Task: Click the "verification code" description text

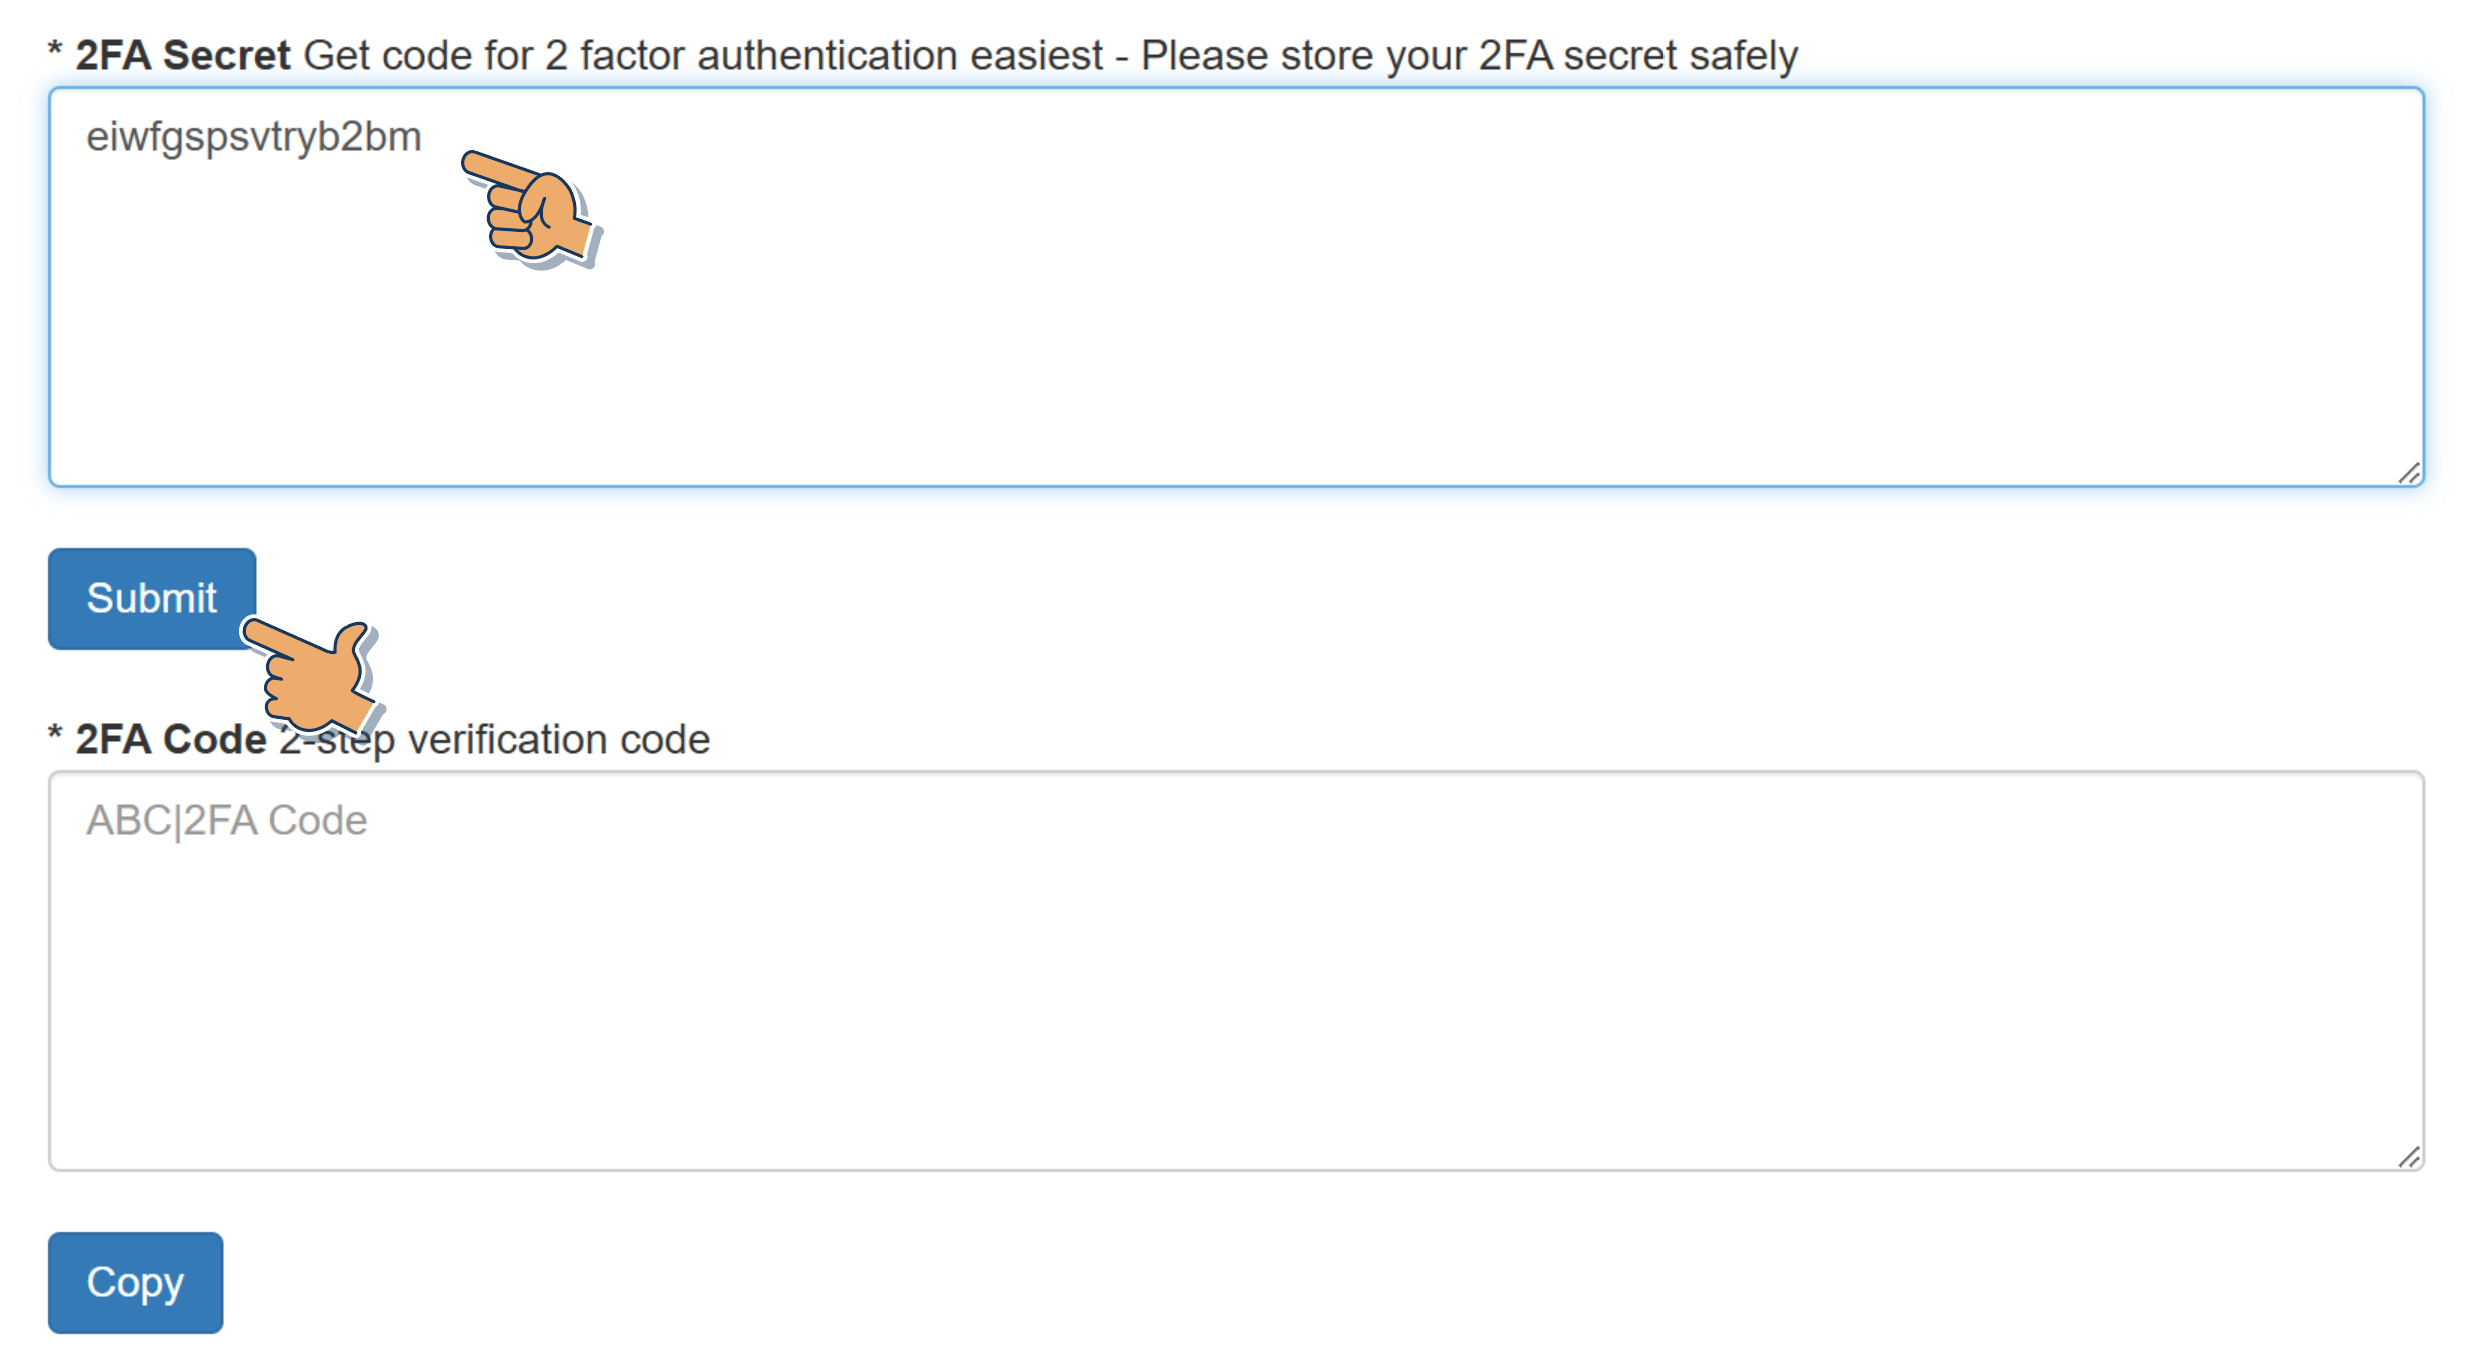Action: 559,740
